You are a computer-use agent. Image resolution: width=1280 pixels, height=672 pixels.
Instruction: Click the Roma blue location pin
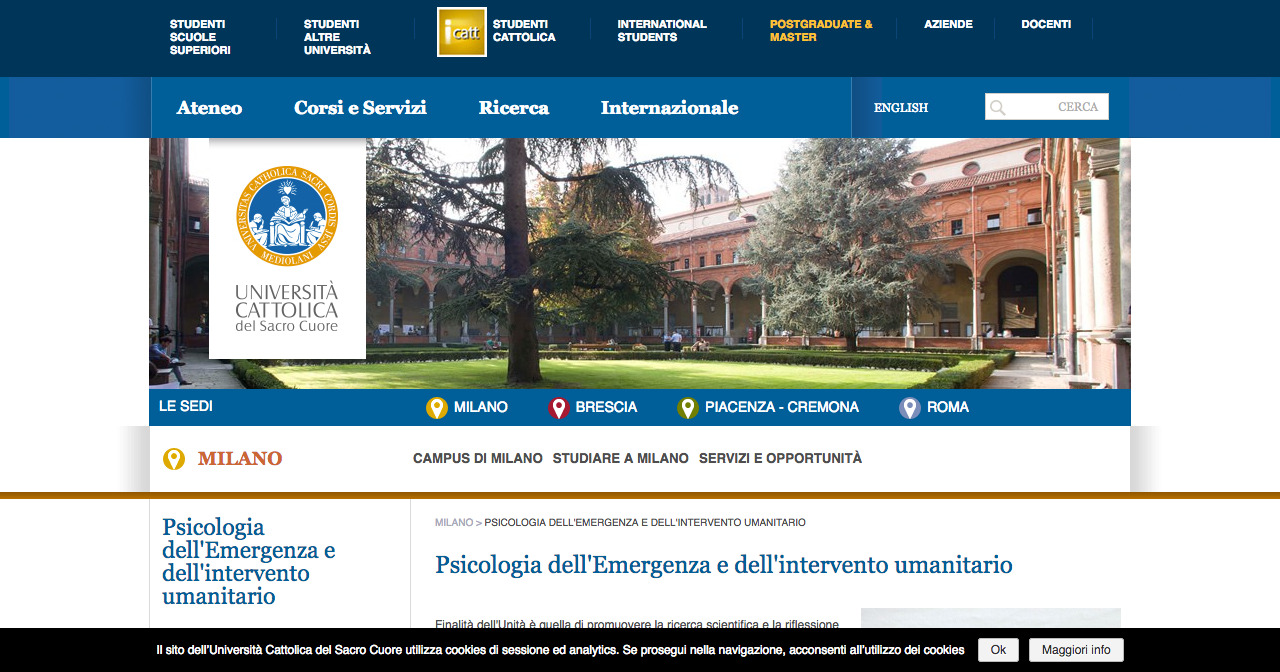(909, 408)
